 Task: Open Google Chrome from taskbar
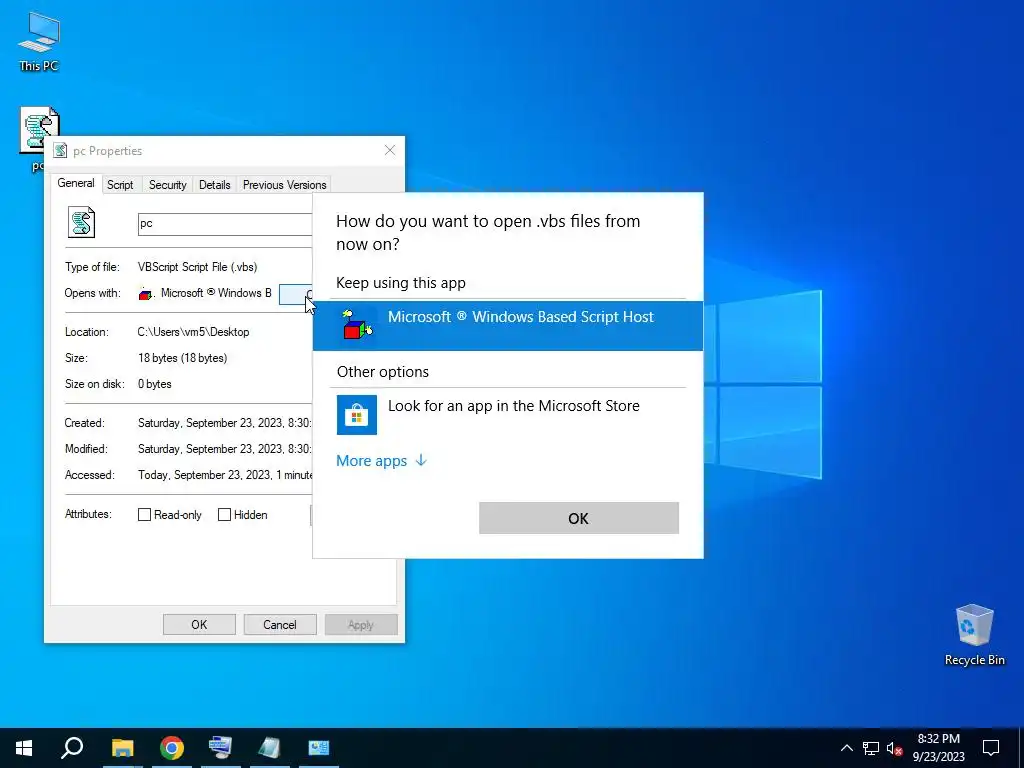pos(172,748)
